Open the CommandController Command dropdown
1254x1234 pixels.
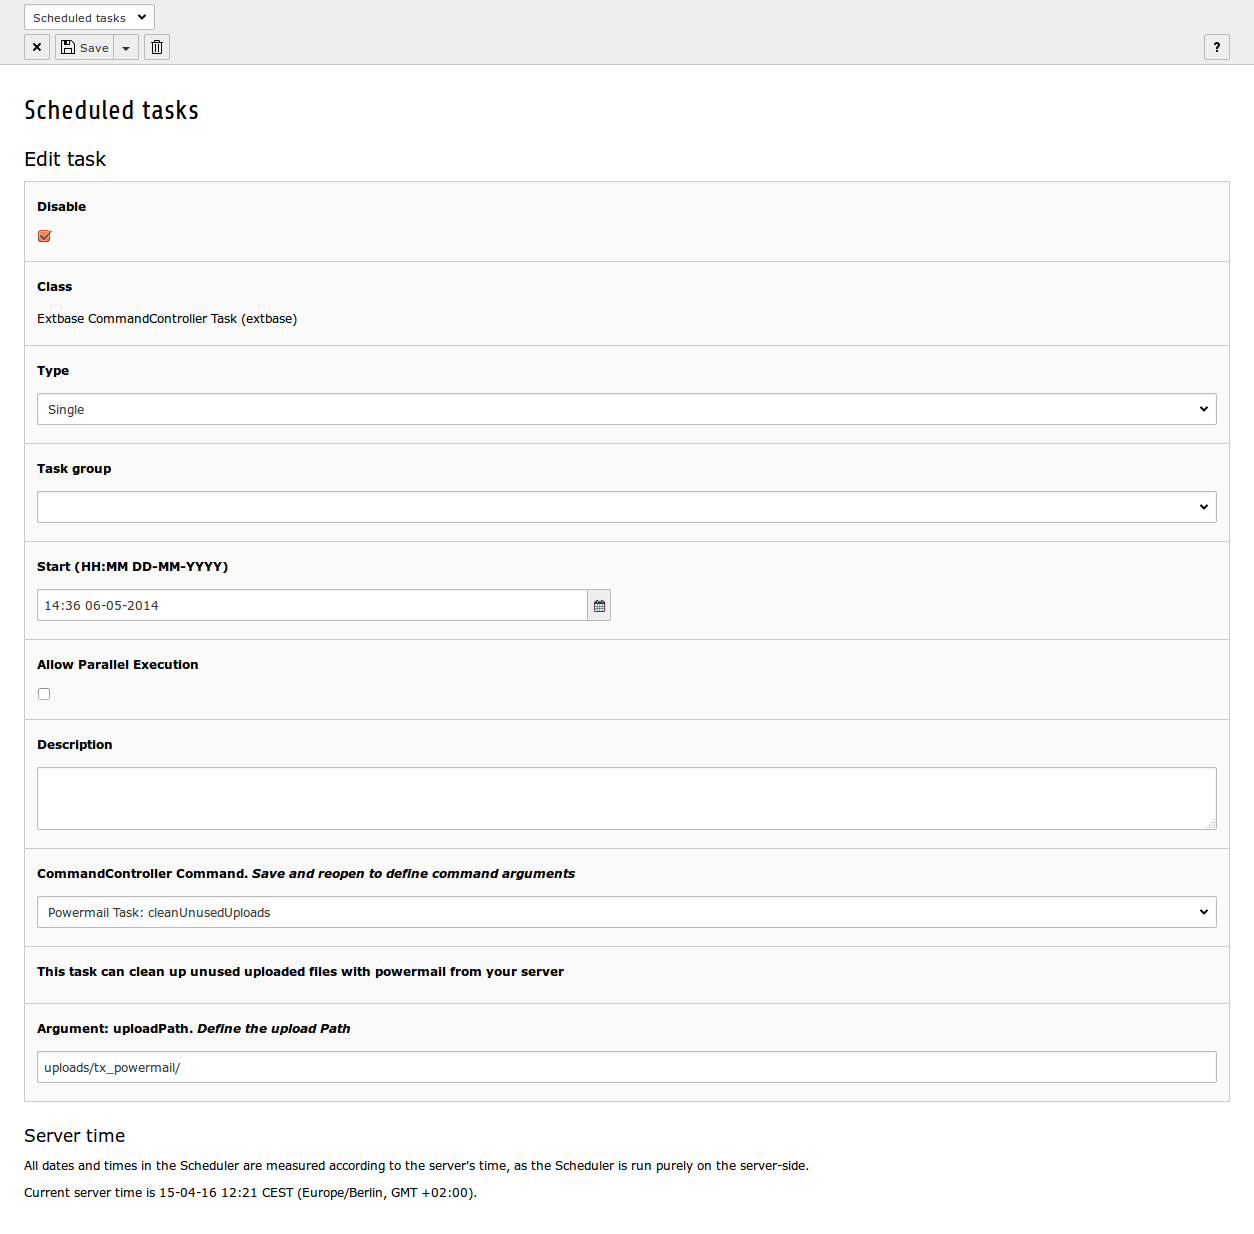627,912
